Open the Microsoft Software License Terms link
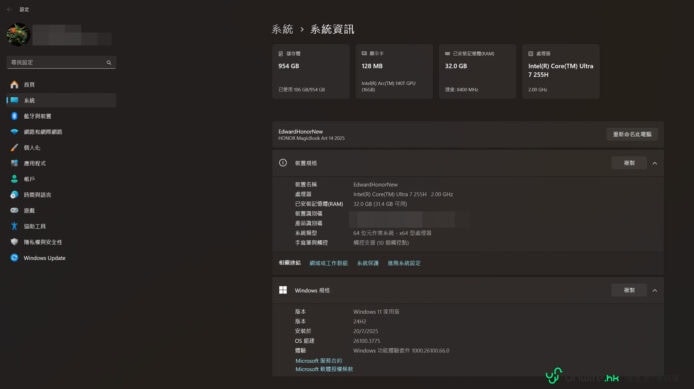 [x=324, y=369]
